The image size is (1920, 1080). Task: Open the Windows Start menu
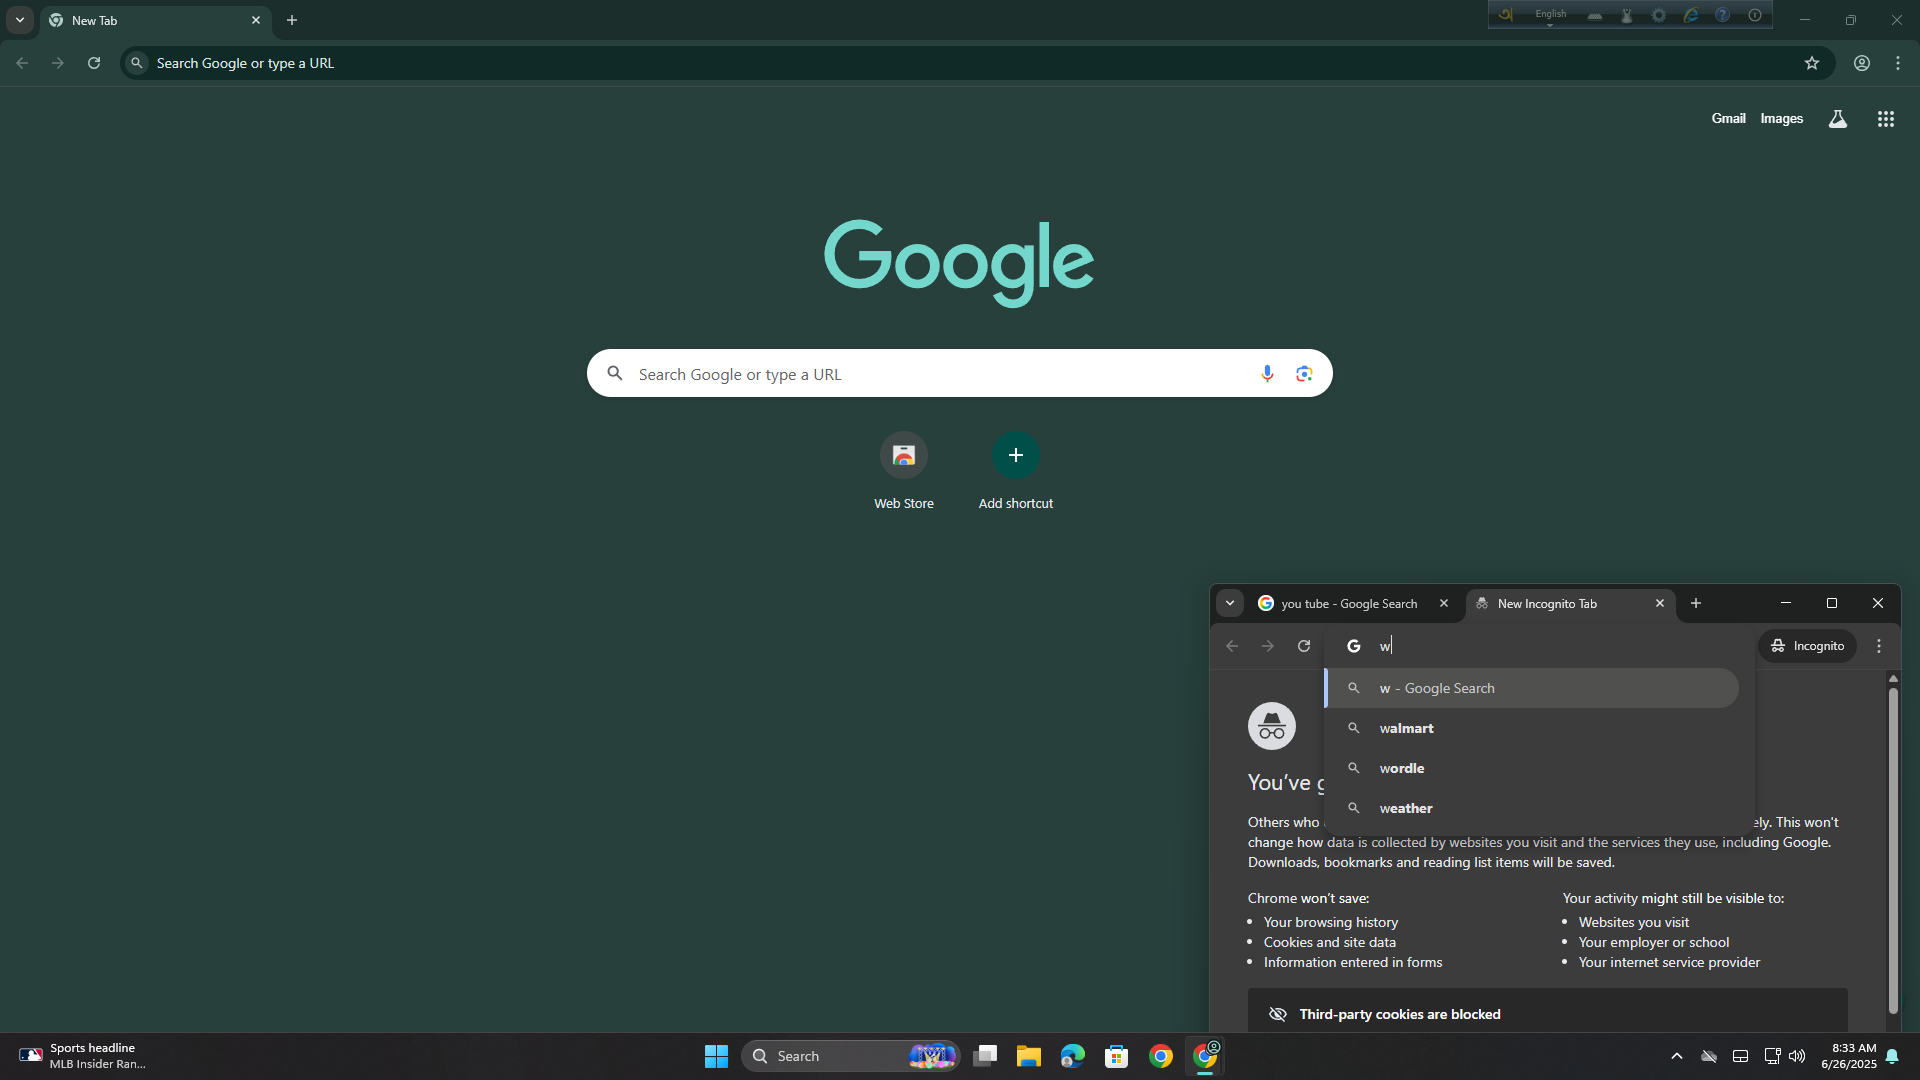[716, 1056]
